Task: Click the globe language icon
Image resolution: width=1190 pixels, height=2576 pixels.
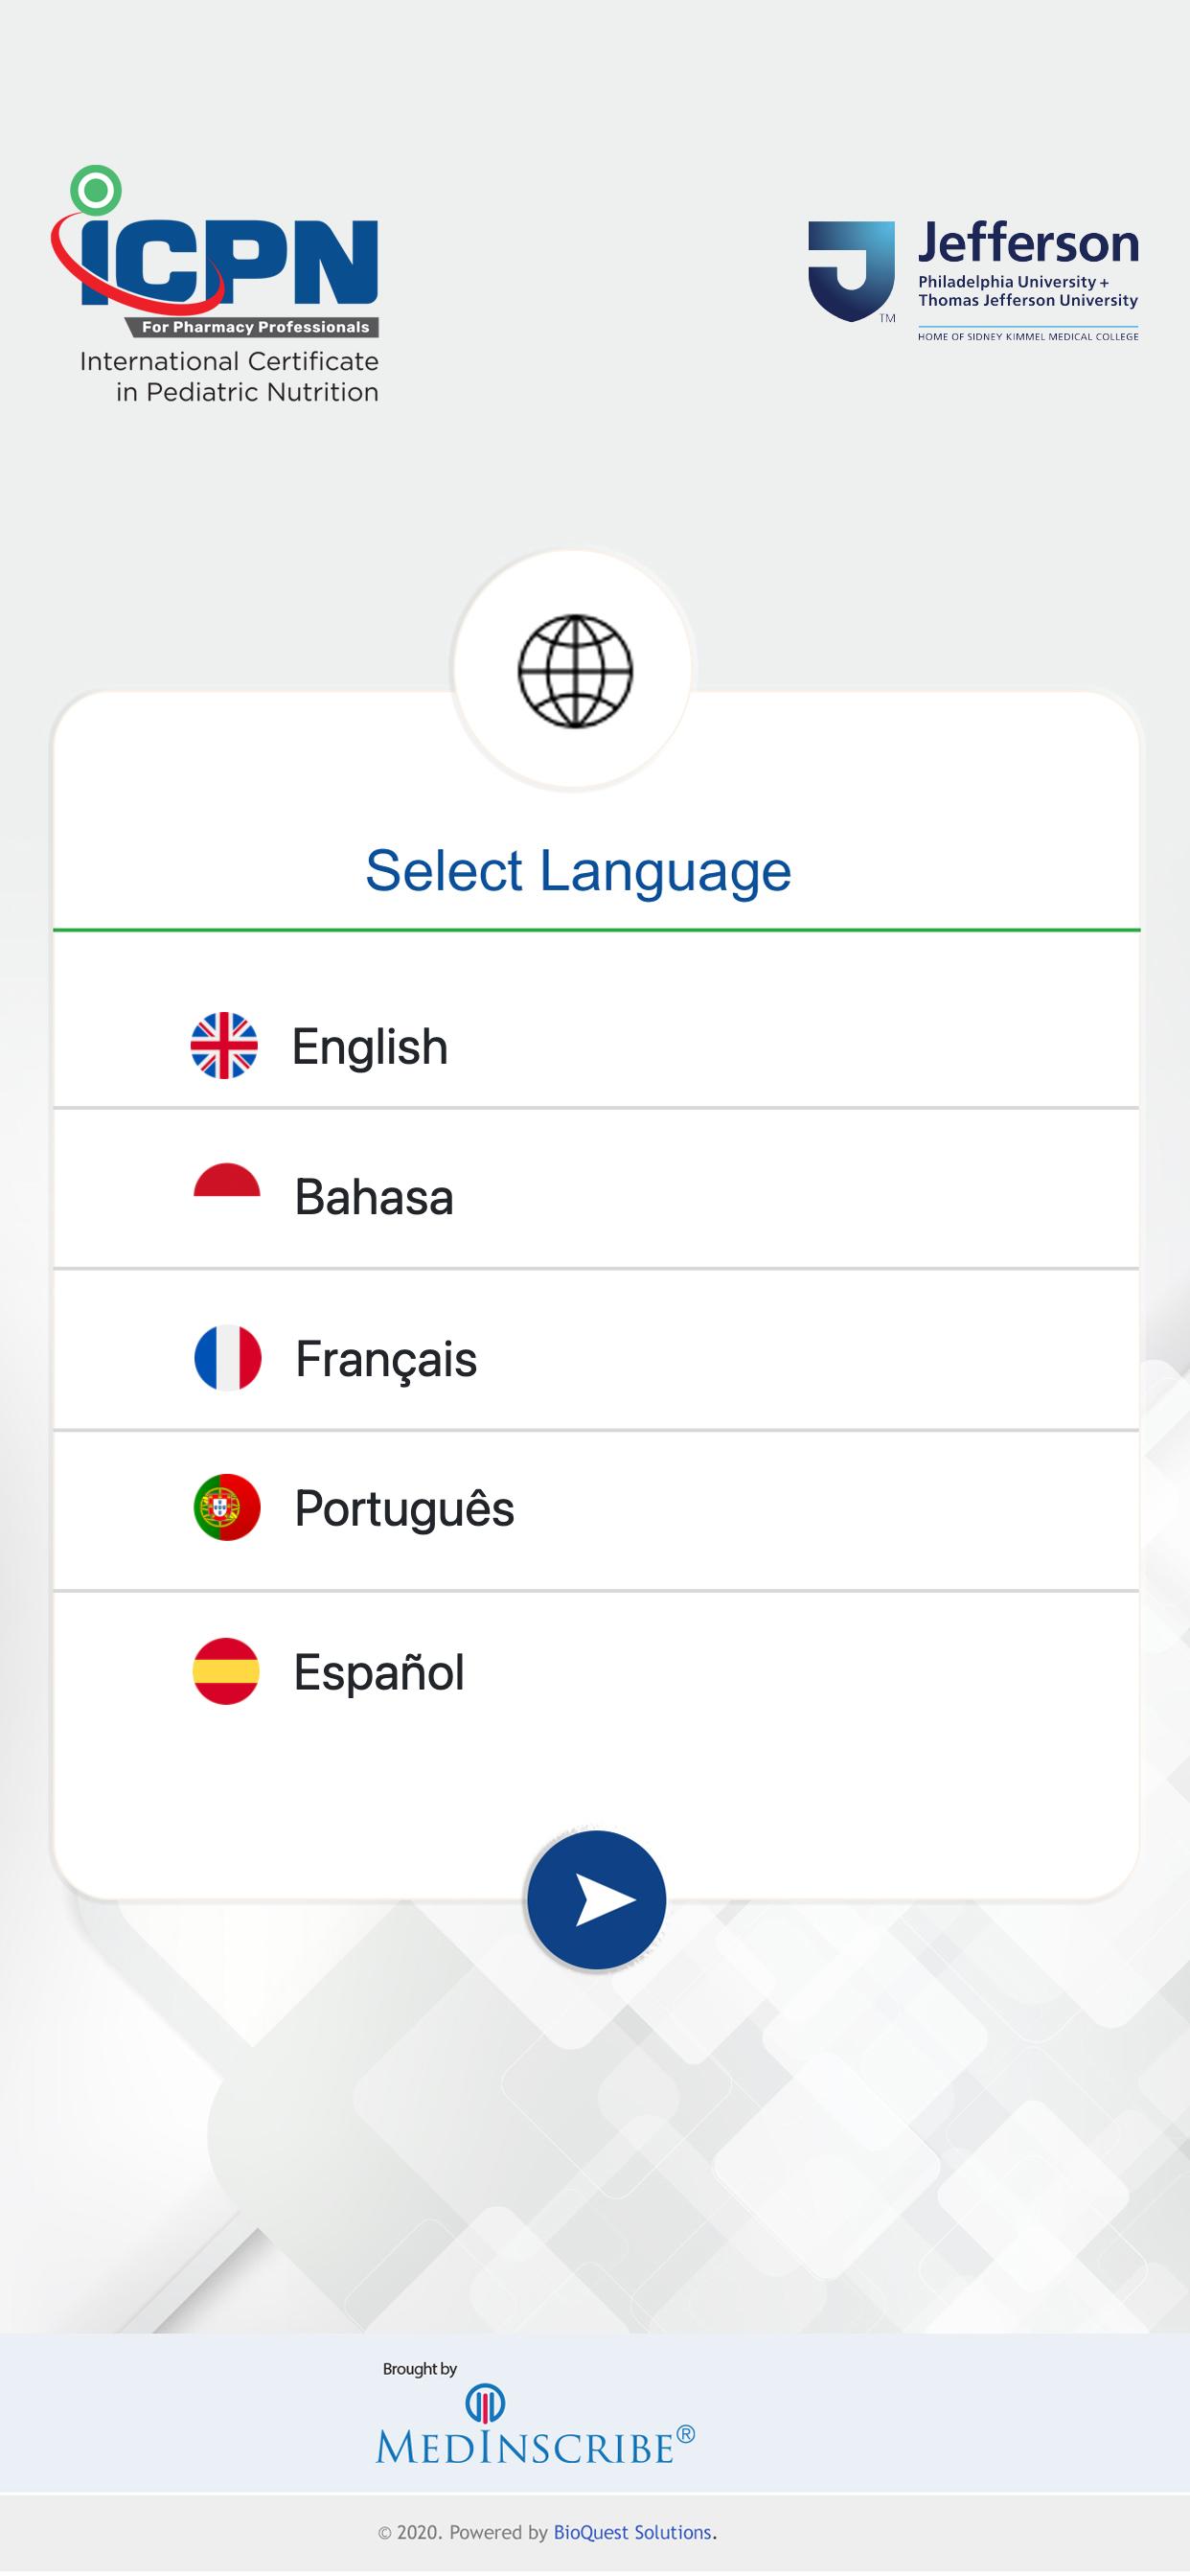Action: coord(574,670)
